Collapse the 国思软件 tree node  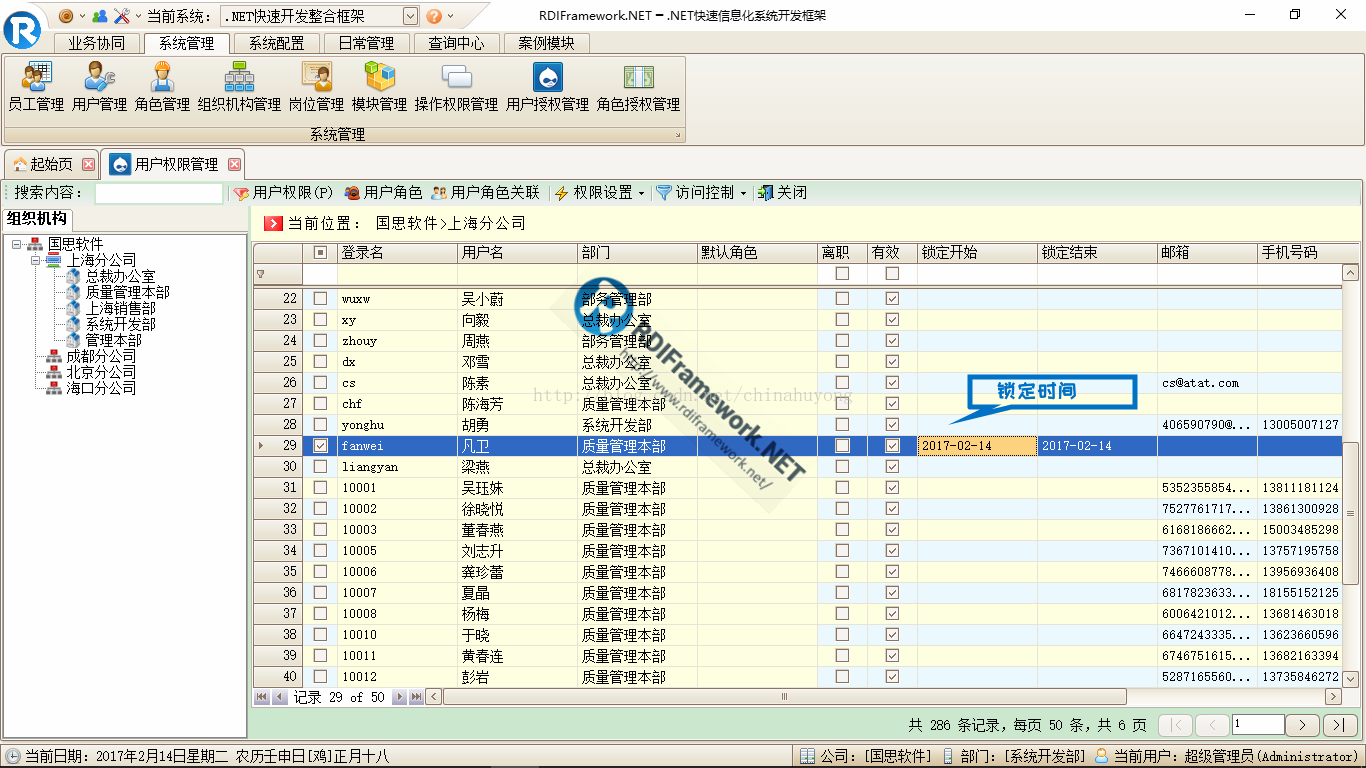point(17,244)
